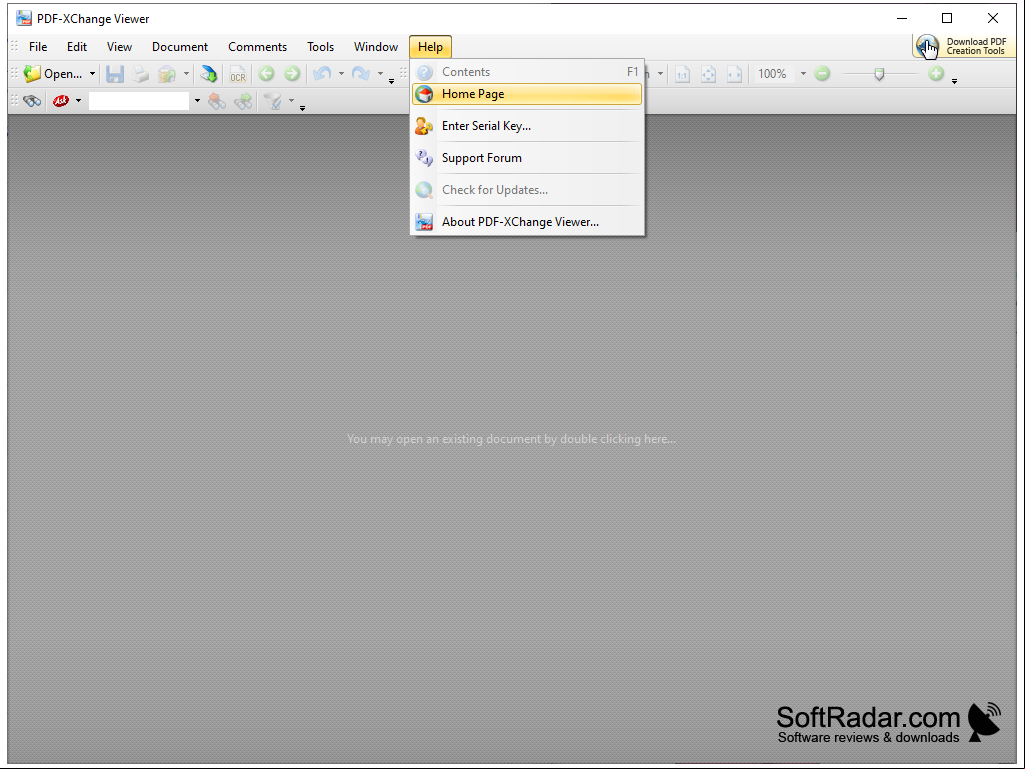Viewport: 1025px width, 769px height.
Task: Open About PDF-XChange Viewer dialog
Action: 527,222
